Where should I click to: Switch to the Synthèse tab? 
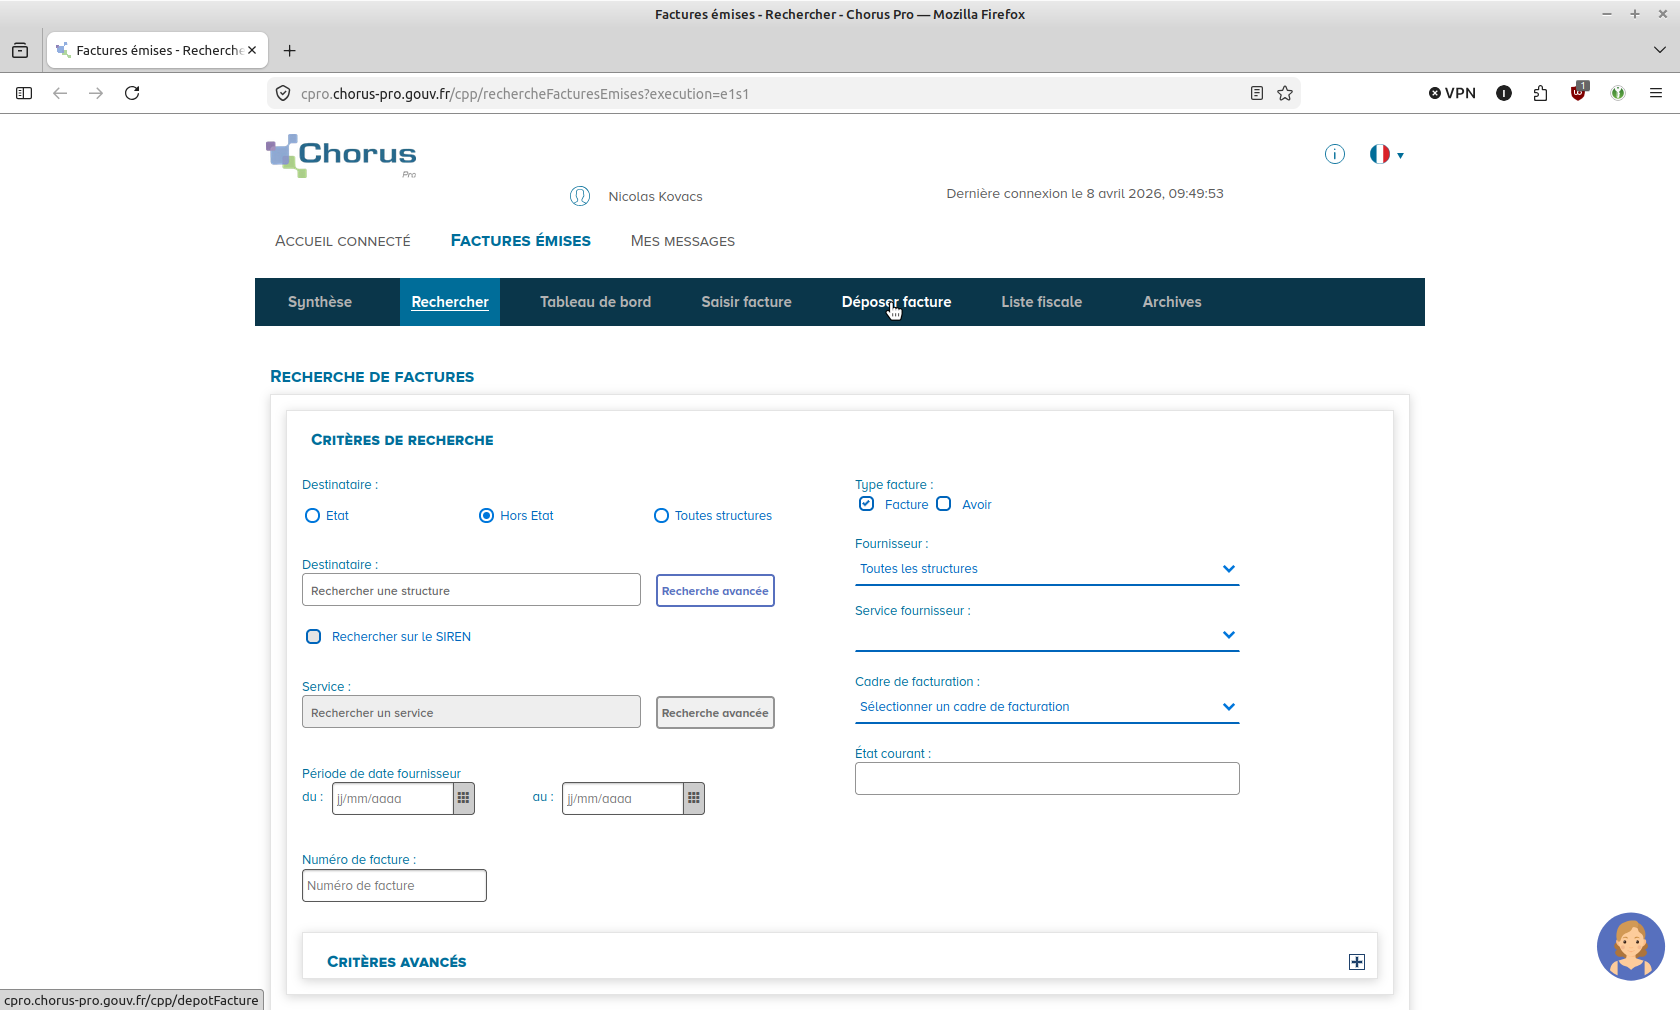(x=320, y=302)
